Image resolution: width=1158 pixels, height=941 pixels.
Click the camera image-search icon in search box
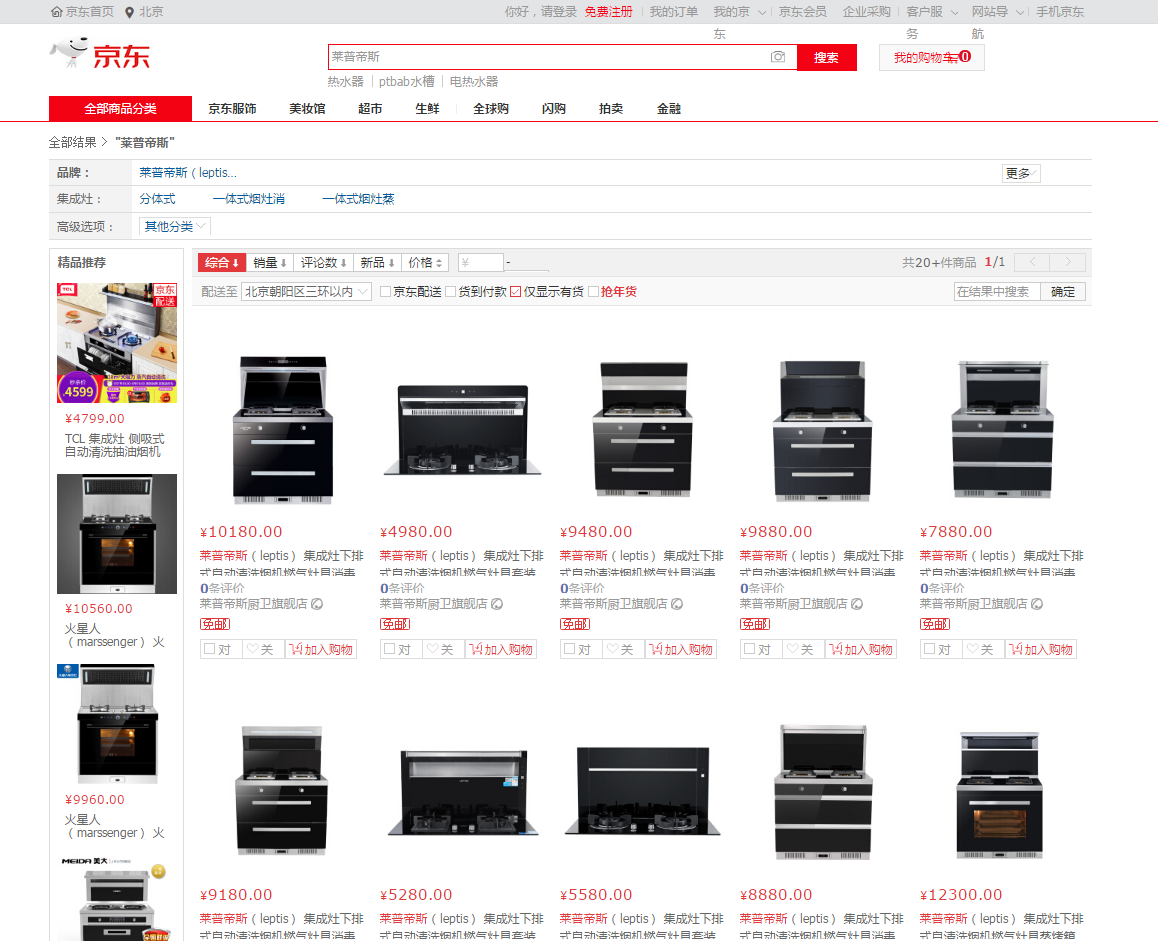pyautogui.click(x=778, y=57)
